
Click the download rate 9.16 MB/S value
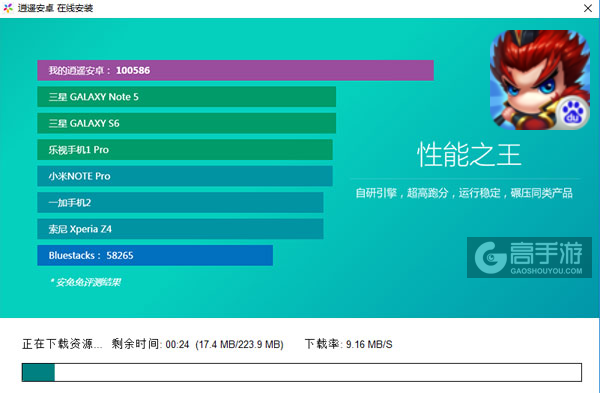click(x=369, y=344)
